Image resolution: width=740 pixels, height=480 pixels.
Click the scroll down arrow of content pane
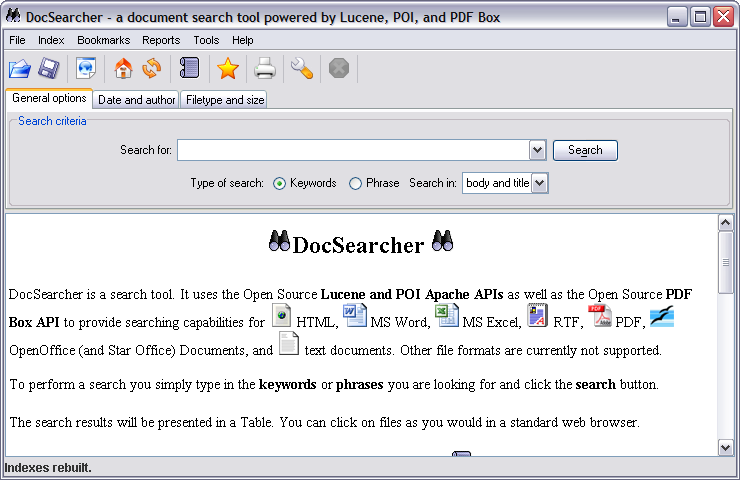[726, 448]
